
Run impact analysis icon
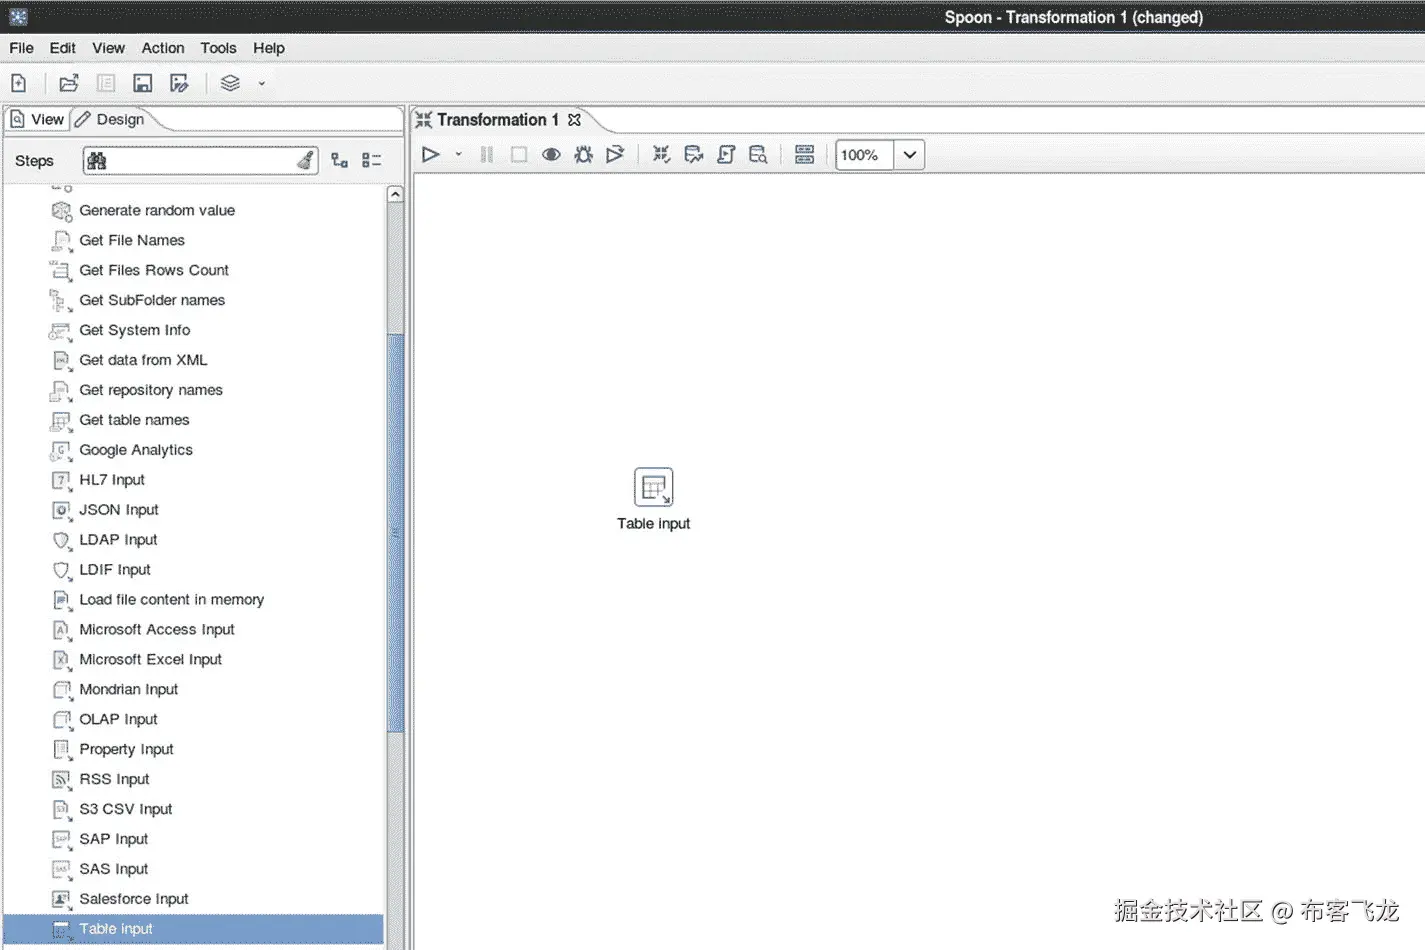point(694,155)
